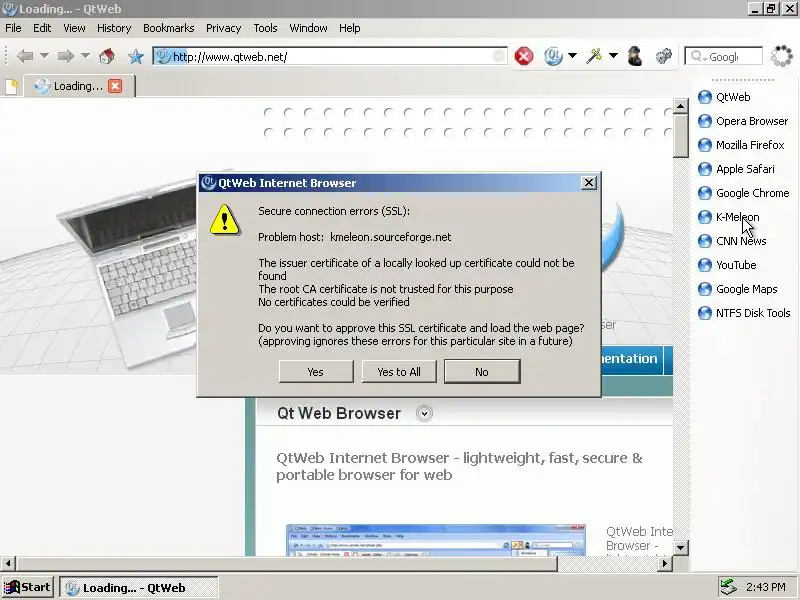Image resolution: width=800 pixels, height=600 pixels.
Task: Click the network tray icon
Action: pos(728,587)
